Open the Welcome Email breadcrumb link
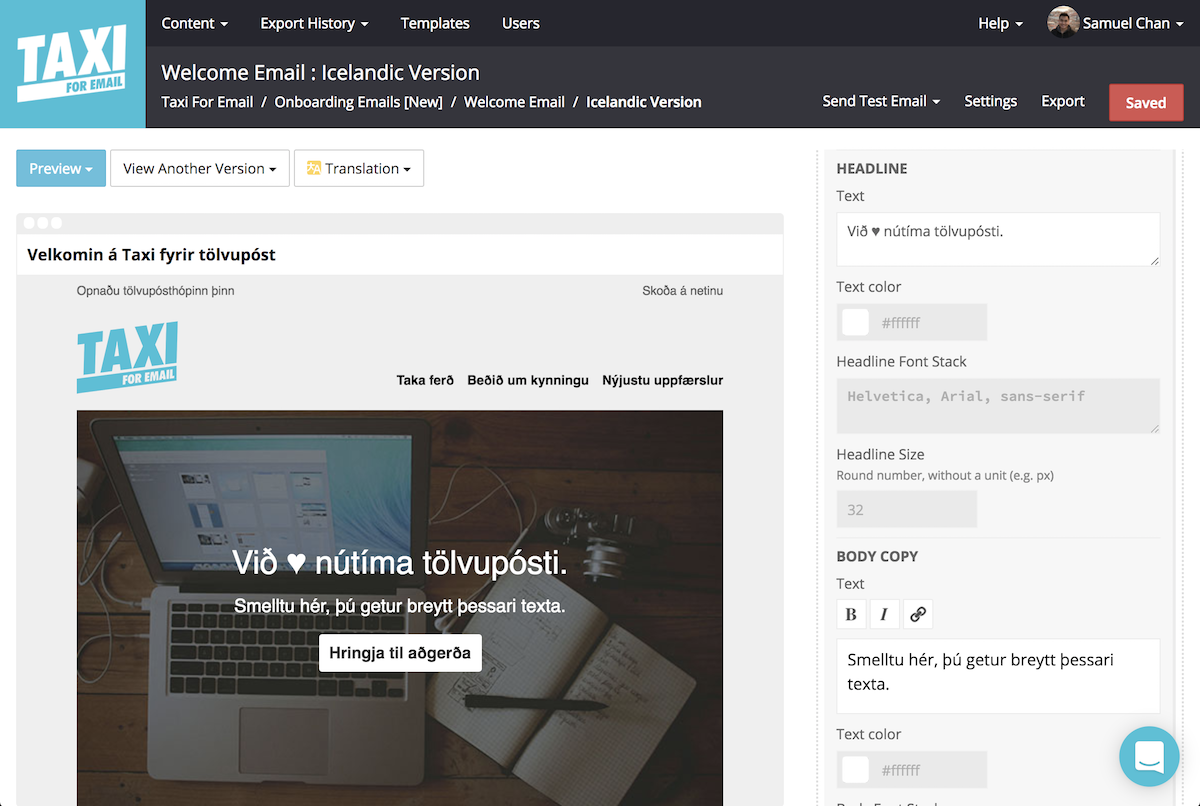This screenshot has height=806, width=1200. [x=515, y=102]
